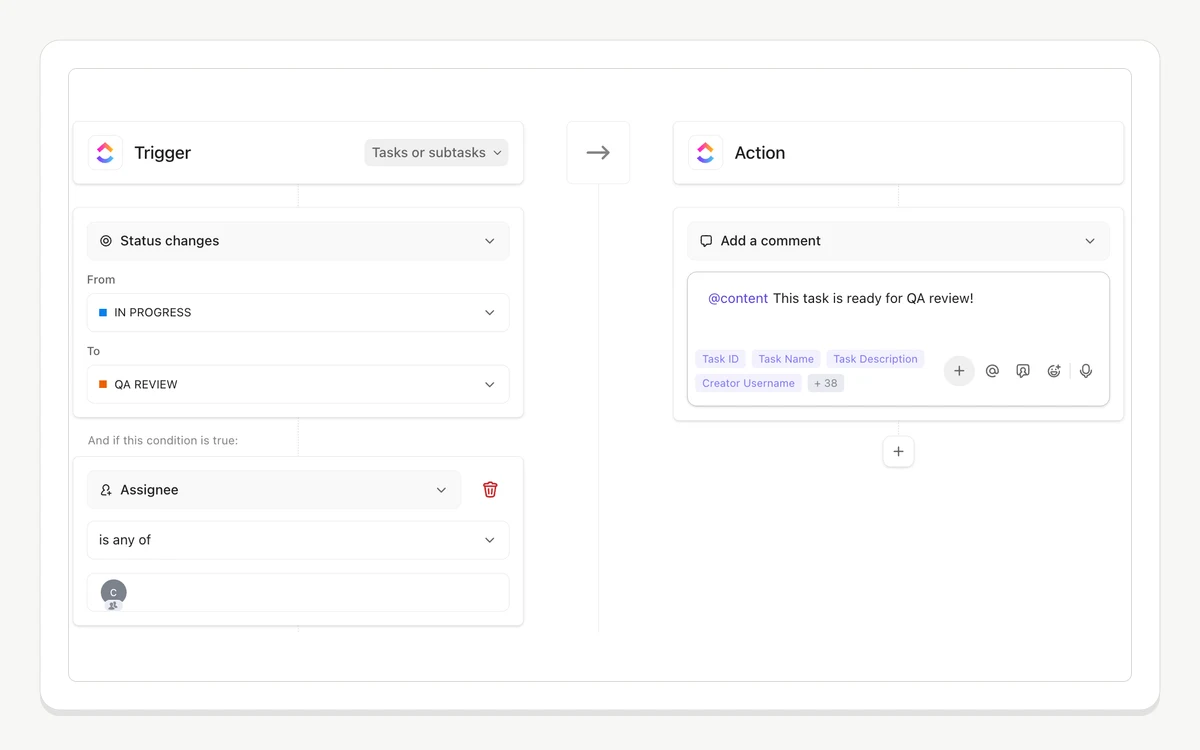Screen dimensions: 1200x750
Task: Click the person icon next to Assignee
Action: [x=106, y=490]
